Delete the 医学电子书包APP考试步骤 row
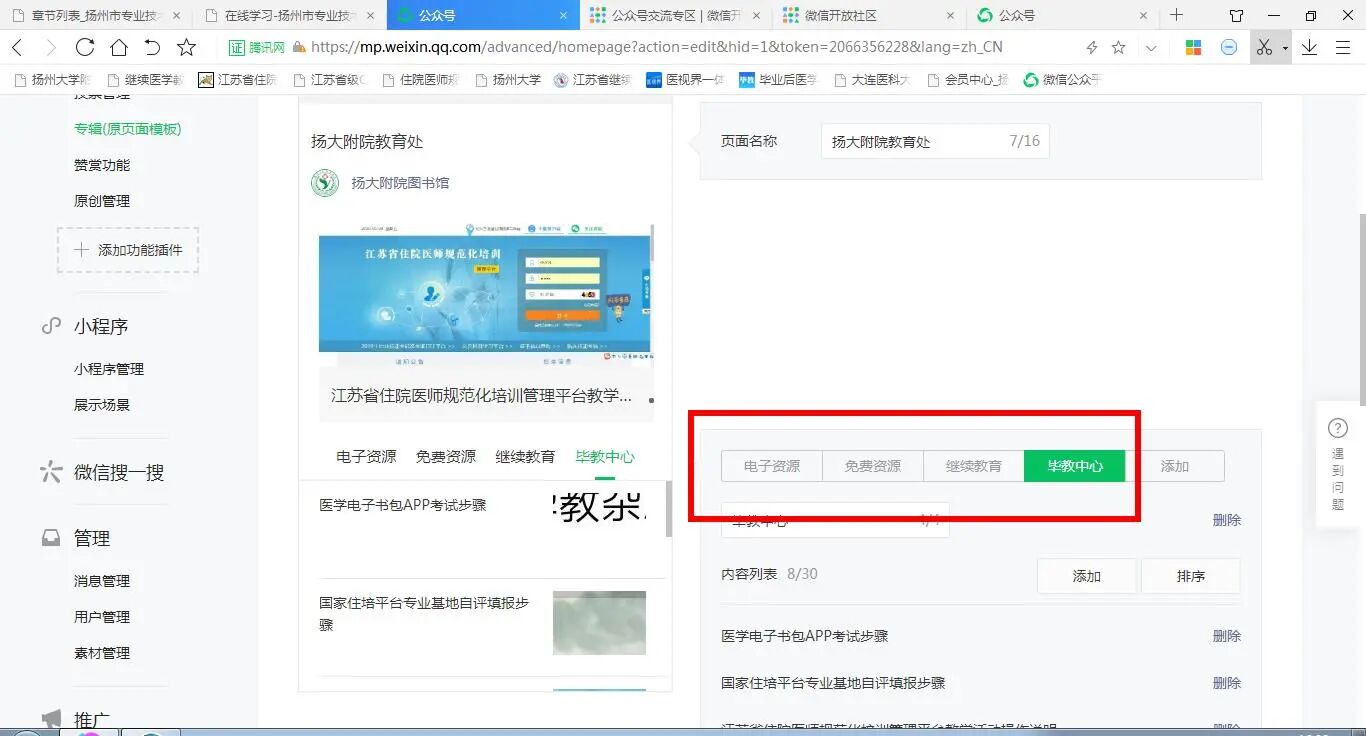This screenshot has width=1366, height=736. coord(1227,636)
